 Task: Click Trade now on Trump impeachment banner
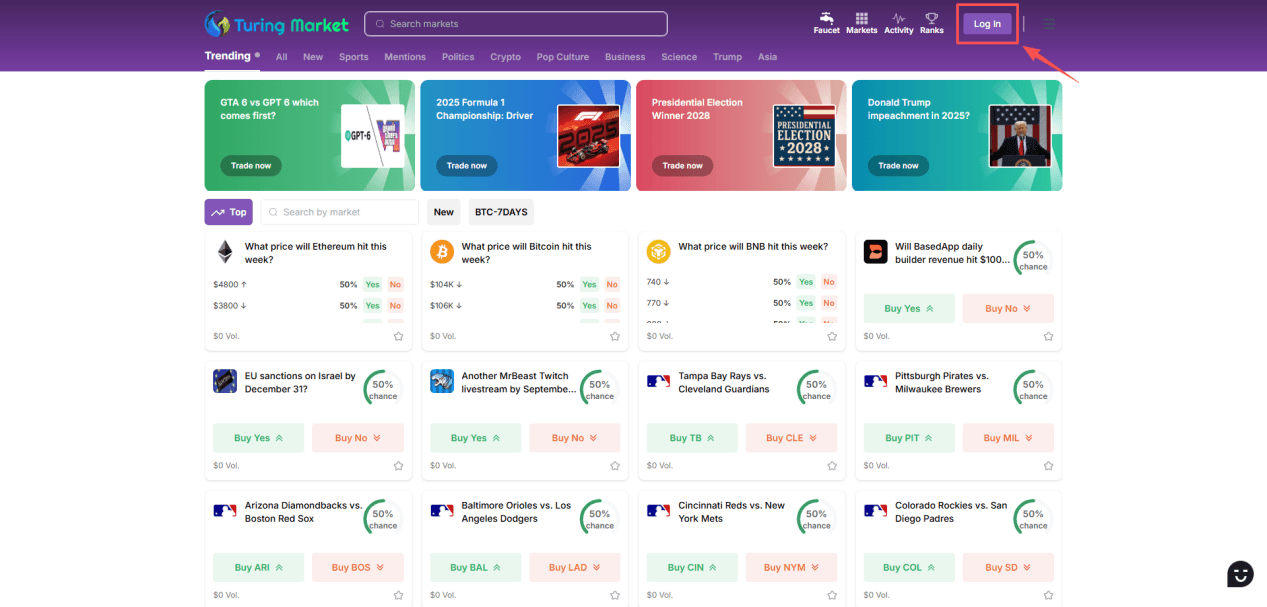(898, 166)
